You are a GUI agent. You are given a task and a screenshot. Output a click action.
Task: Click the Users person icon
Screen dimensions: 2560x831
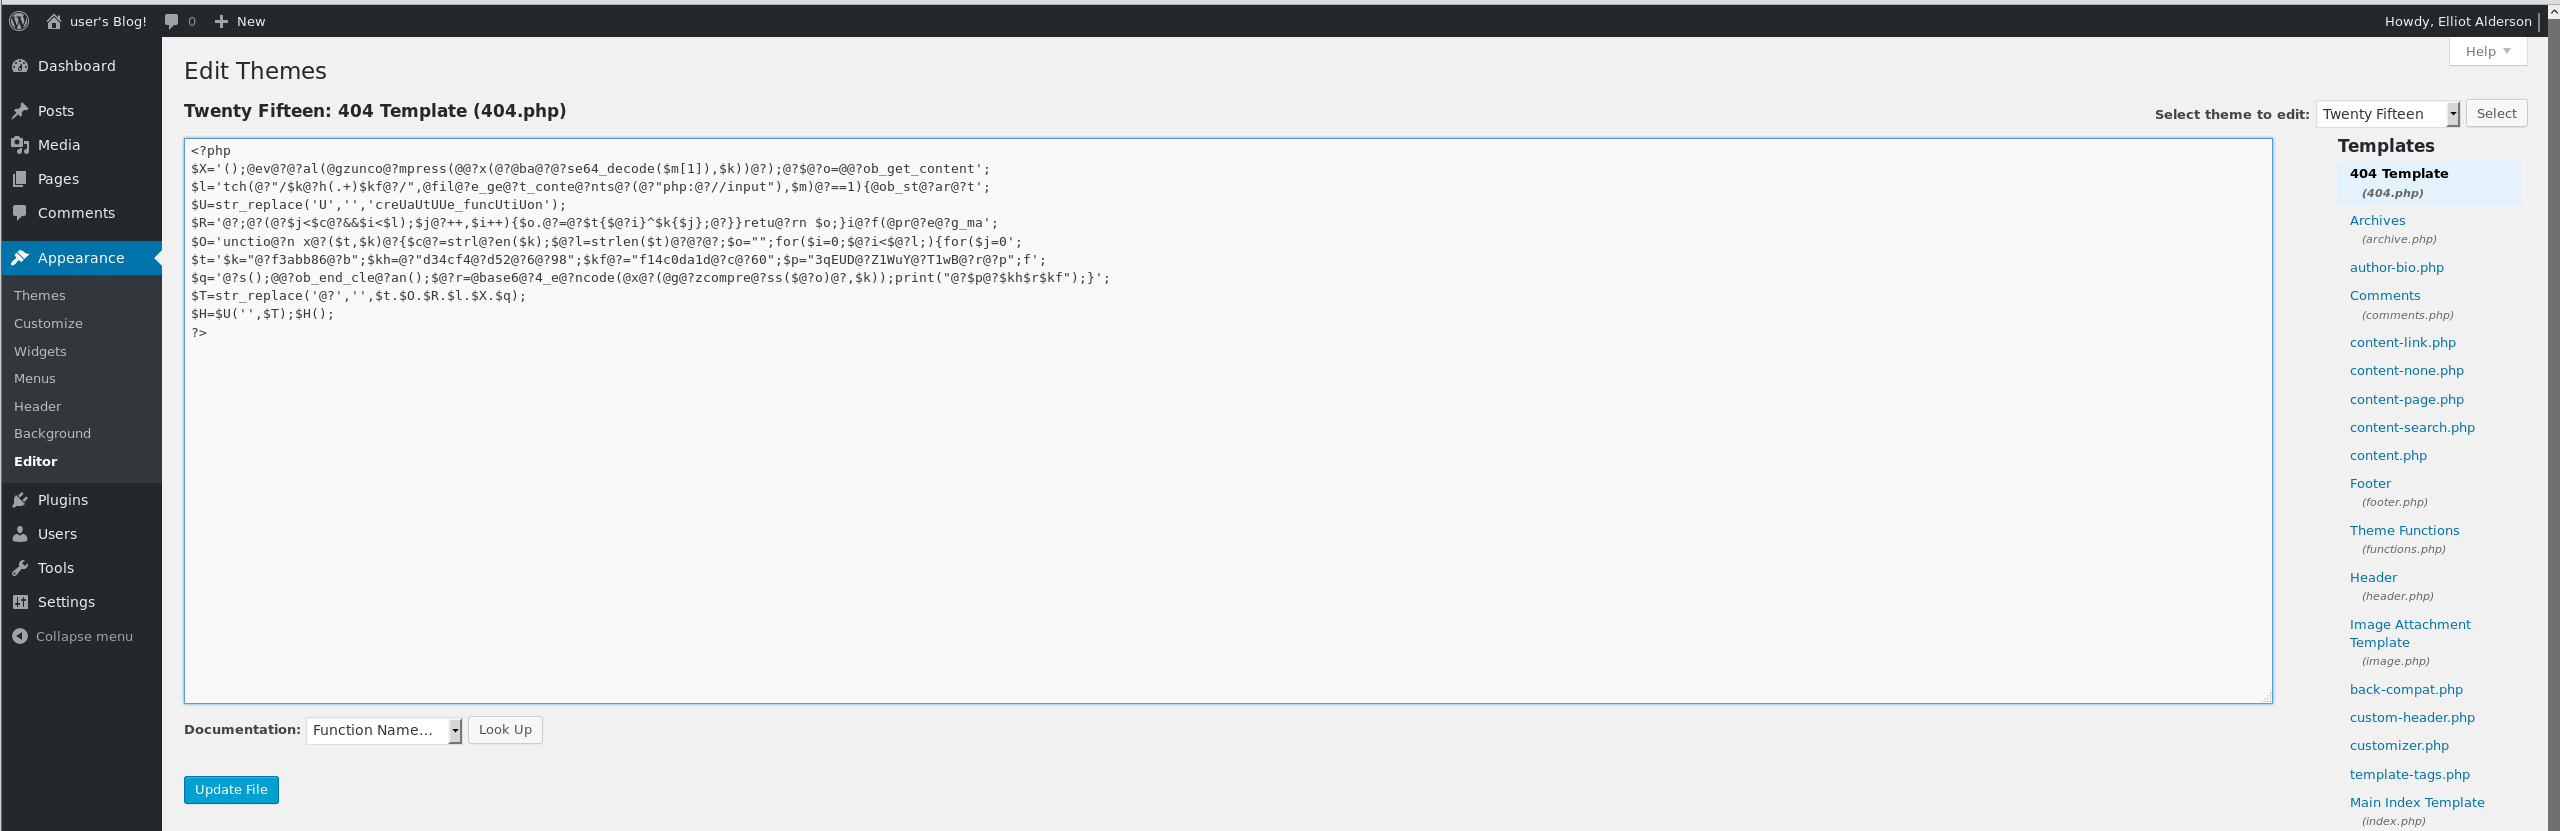point(20,534)
